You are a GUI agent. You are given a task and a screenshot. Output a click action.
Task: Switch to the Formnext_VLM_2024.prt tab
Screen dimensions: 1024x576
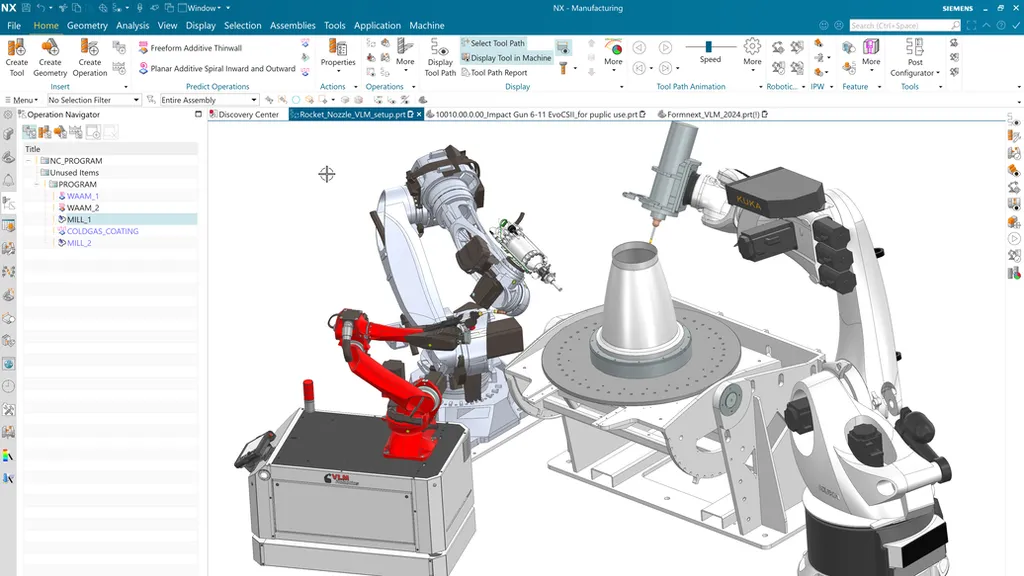[712, 114]
